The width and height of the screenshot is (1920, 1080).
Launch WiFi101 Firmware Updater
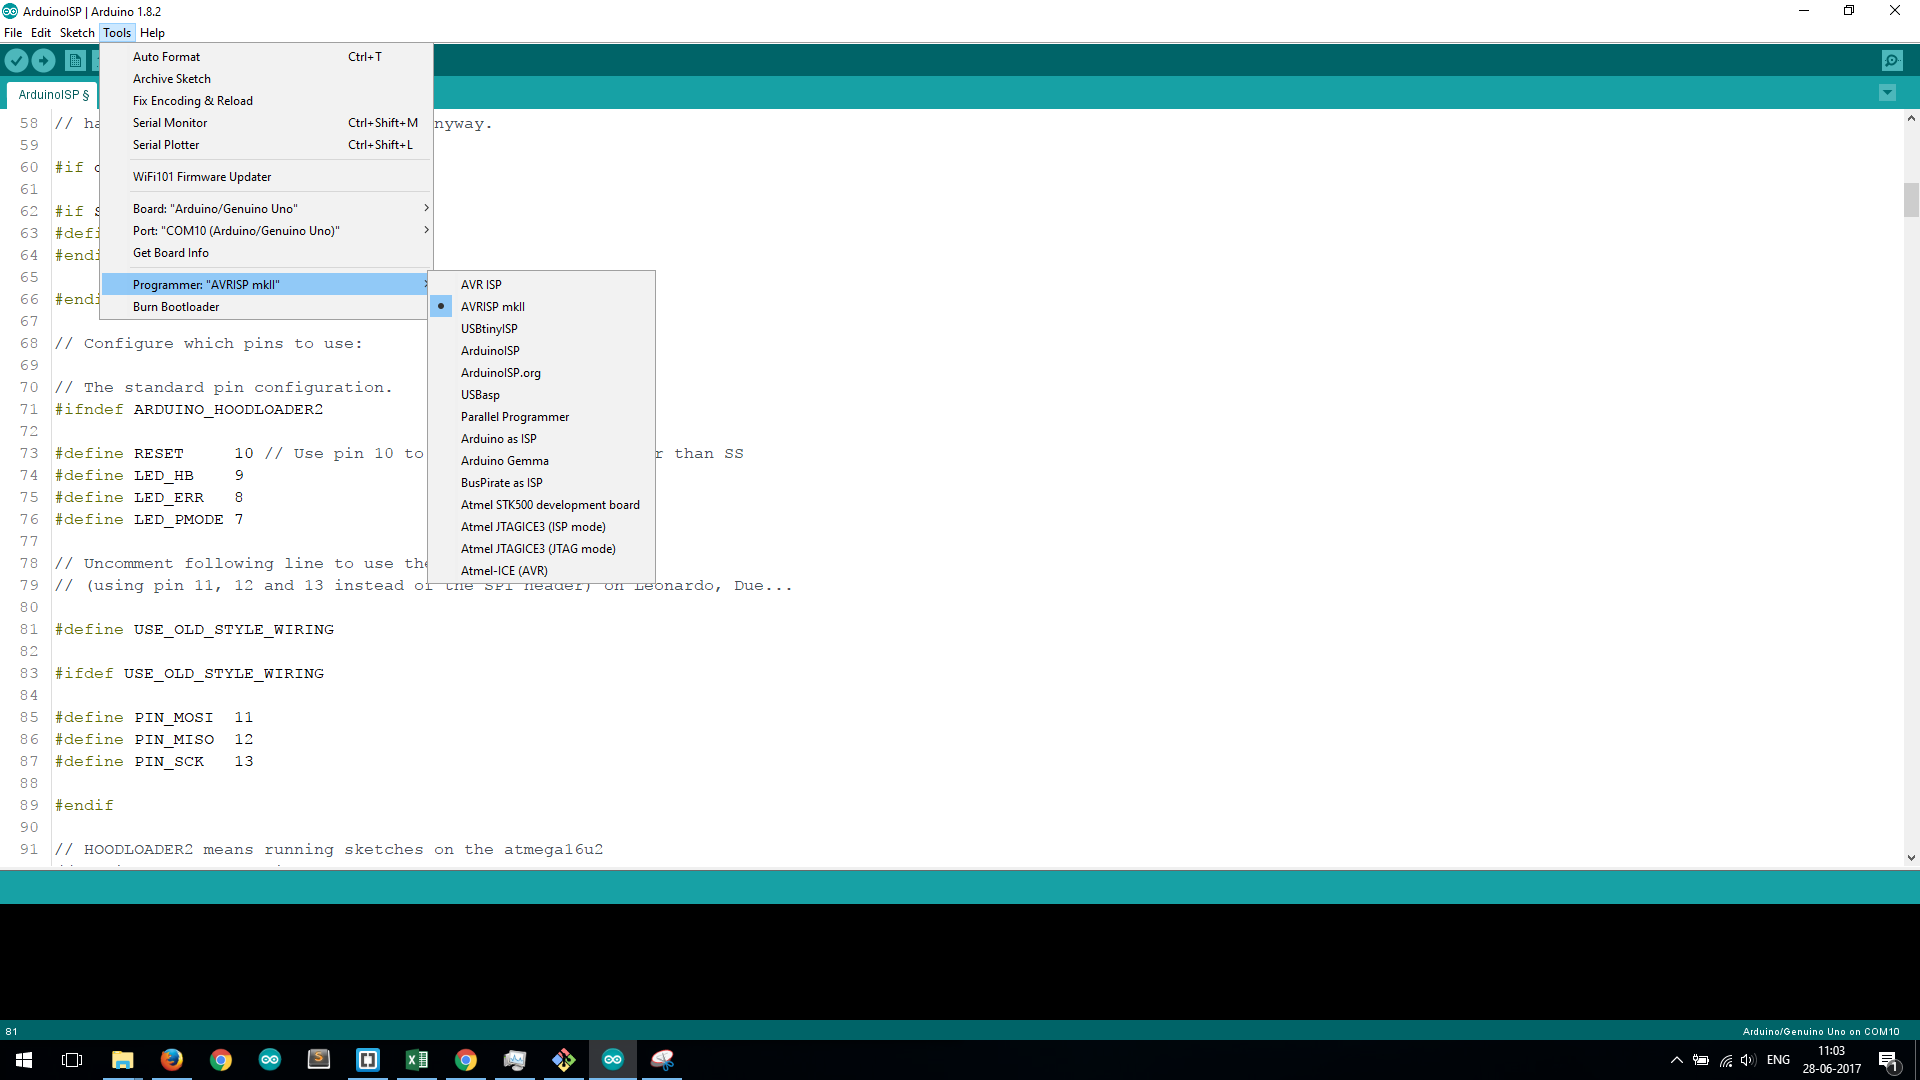click(x=267, y=177)
